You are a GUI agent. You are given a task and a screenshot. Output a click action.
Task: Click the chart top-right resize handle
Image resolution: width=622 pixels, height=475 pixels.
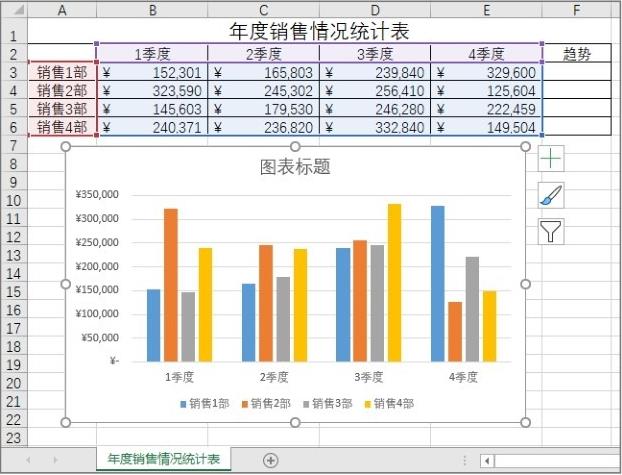[x=525, y=147]
